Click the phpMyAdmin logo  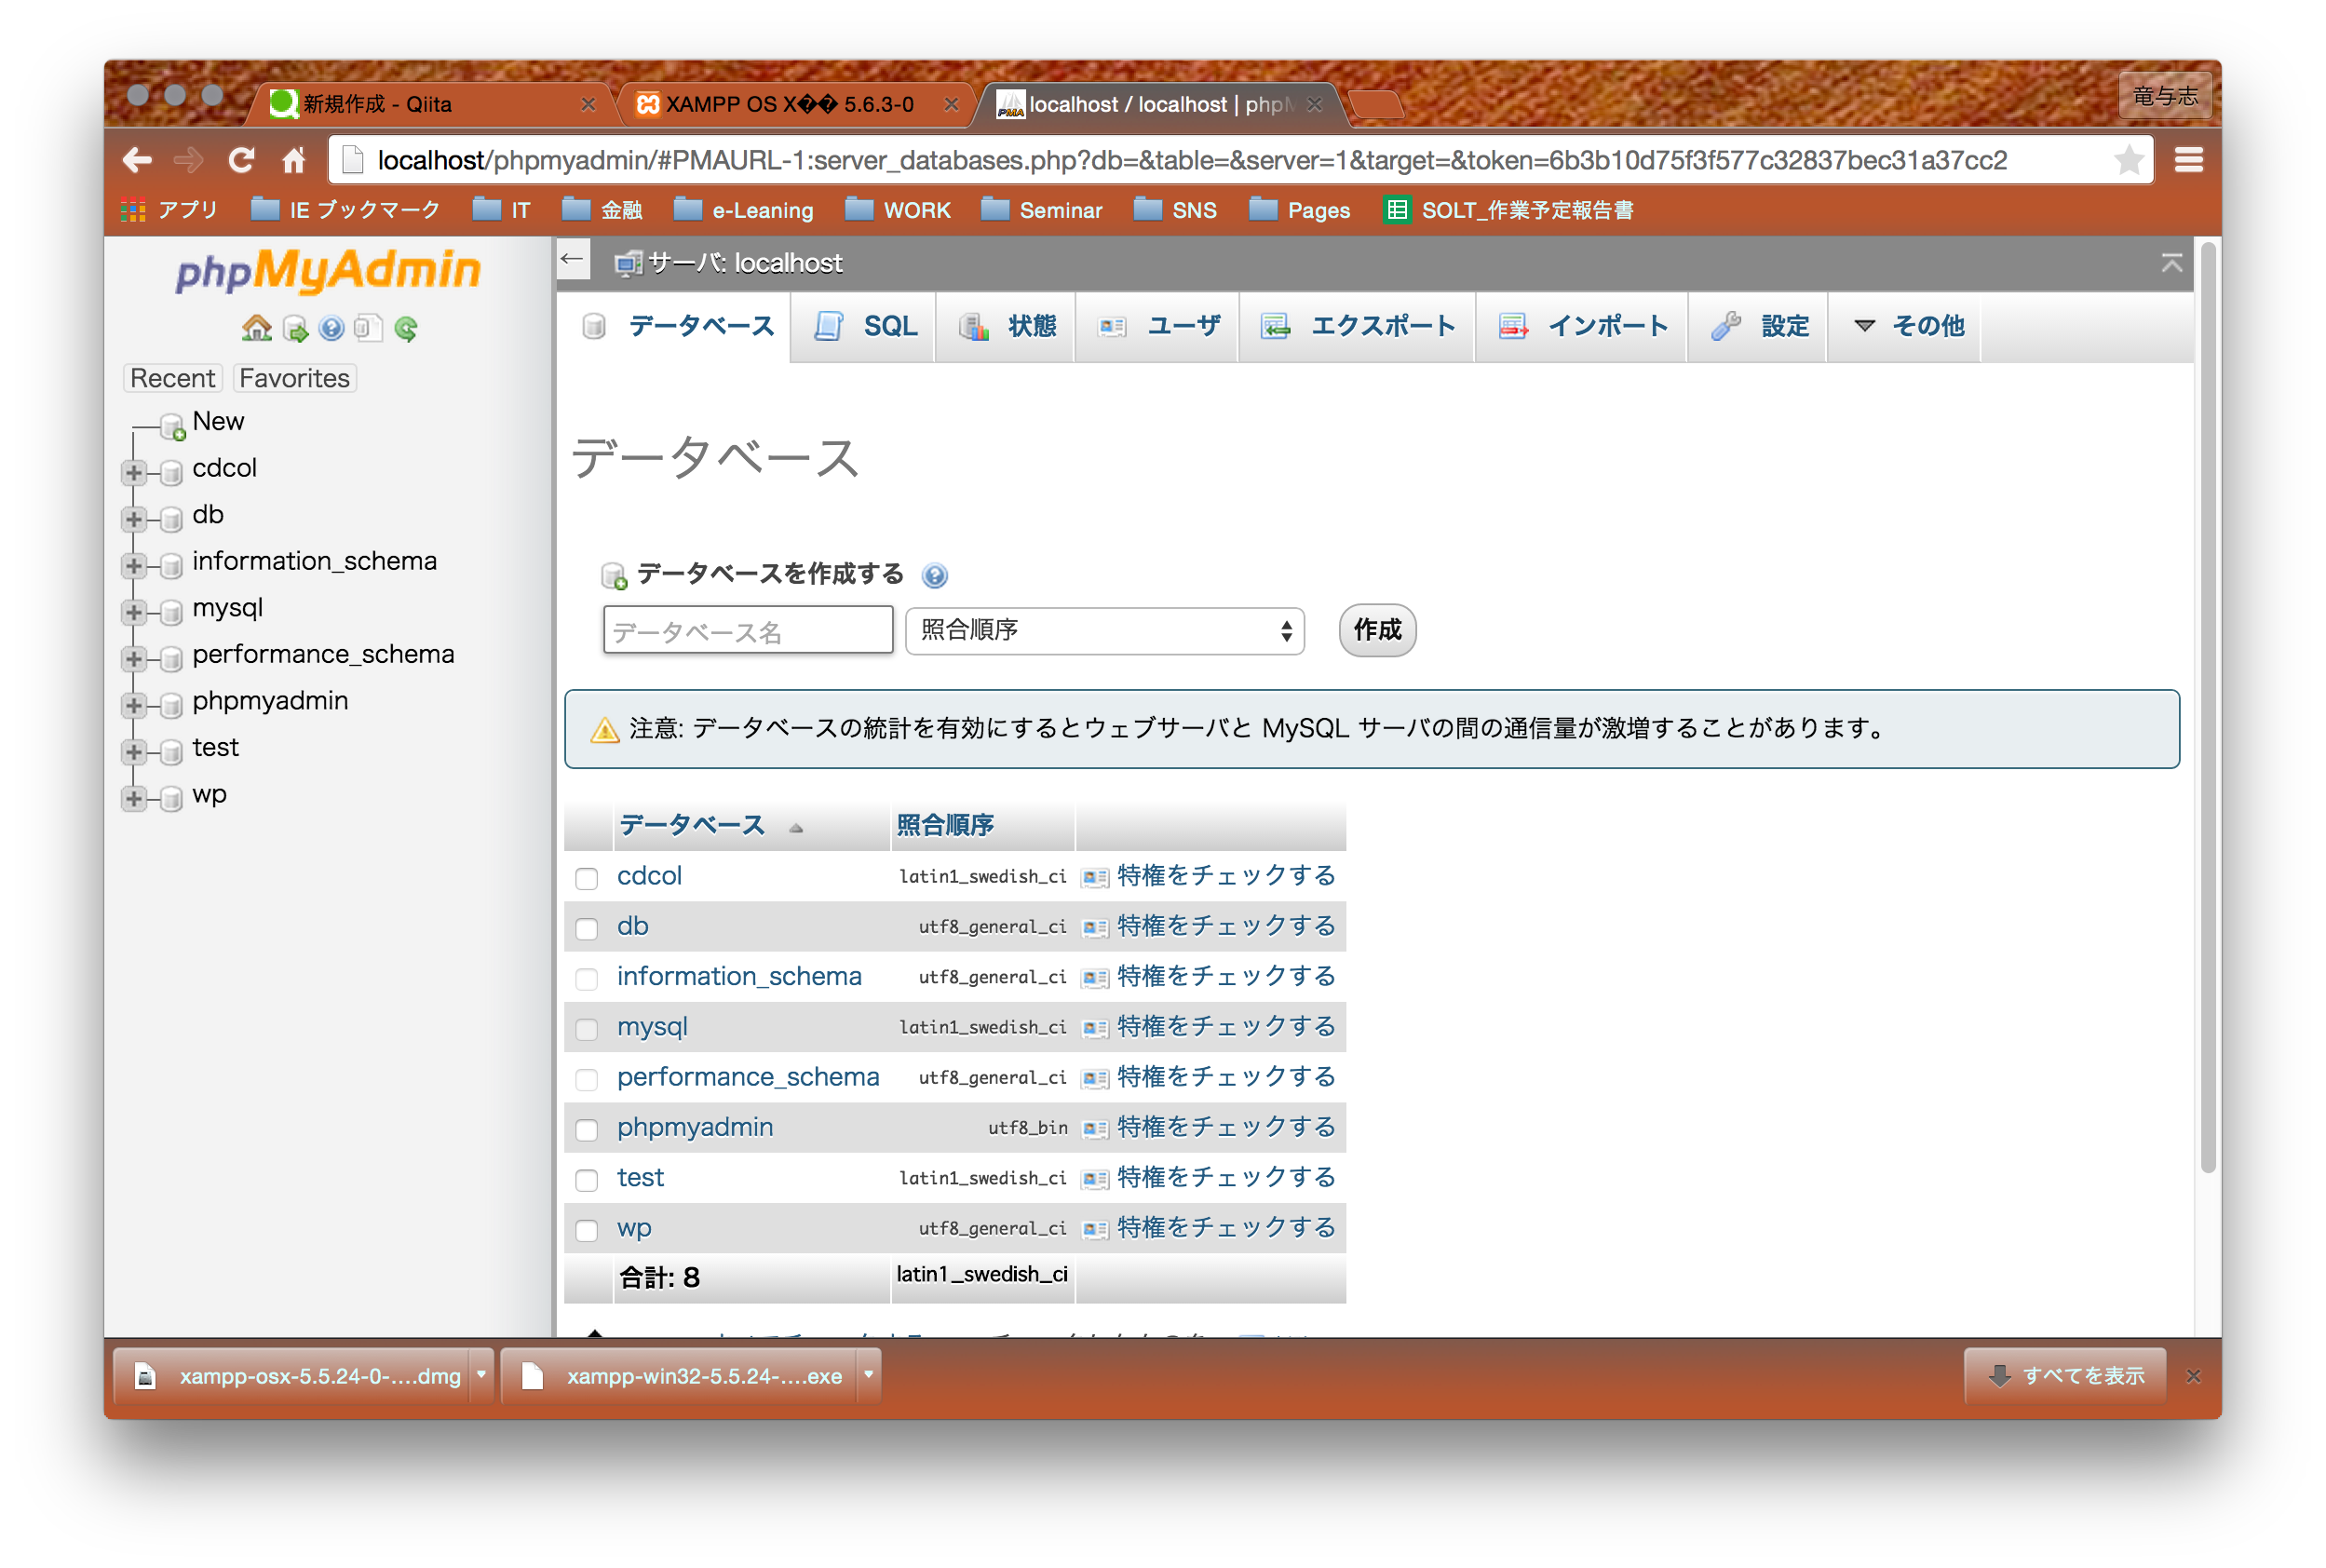tap(328, 270)
